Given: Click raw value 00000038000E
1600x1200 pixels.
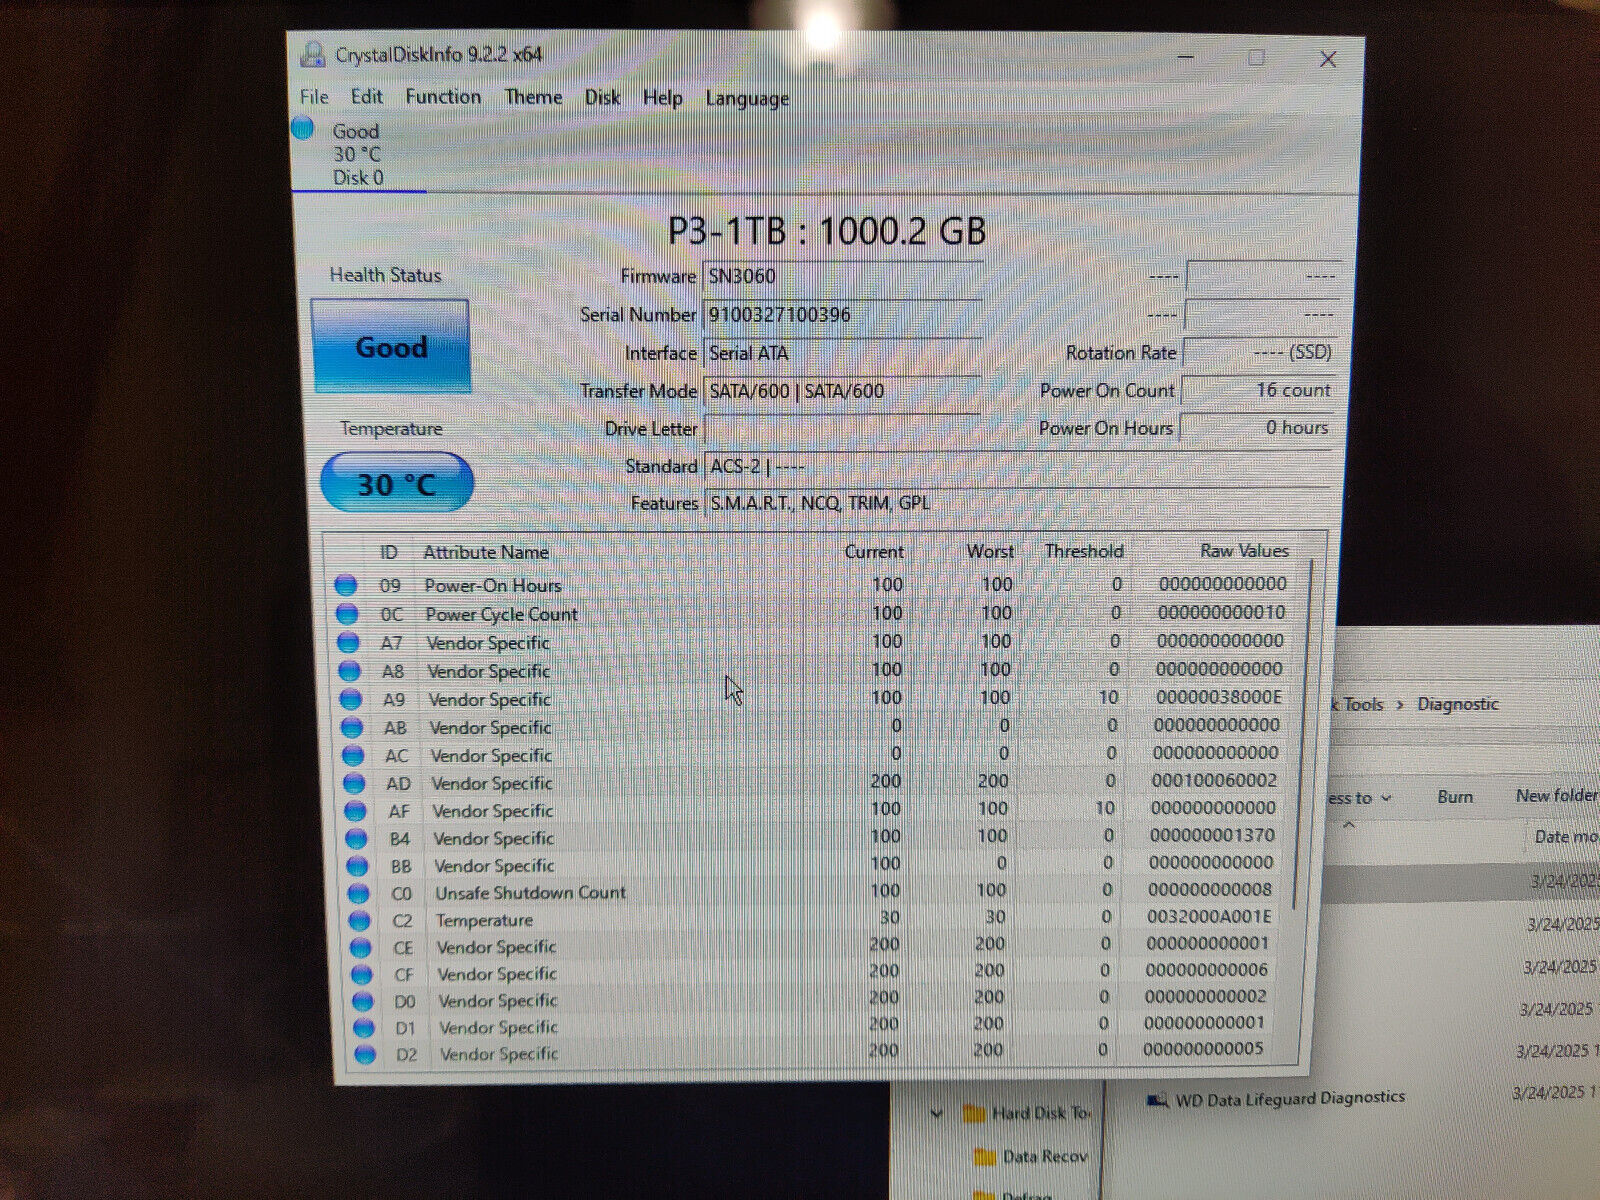Looking at the screenshot, I should [x=1218, y=697].
